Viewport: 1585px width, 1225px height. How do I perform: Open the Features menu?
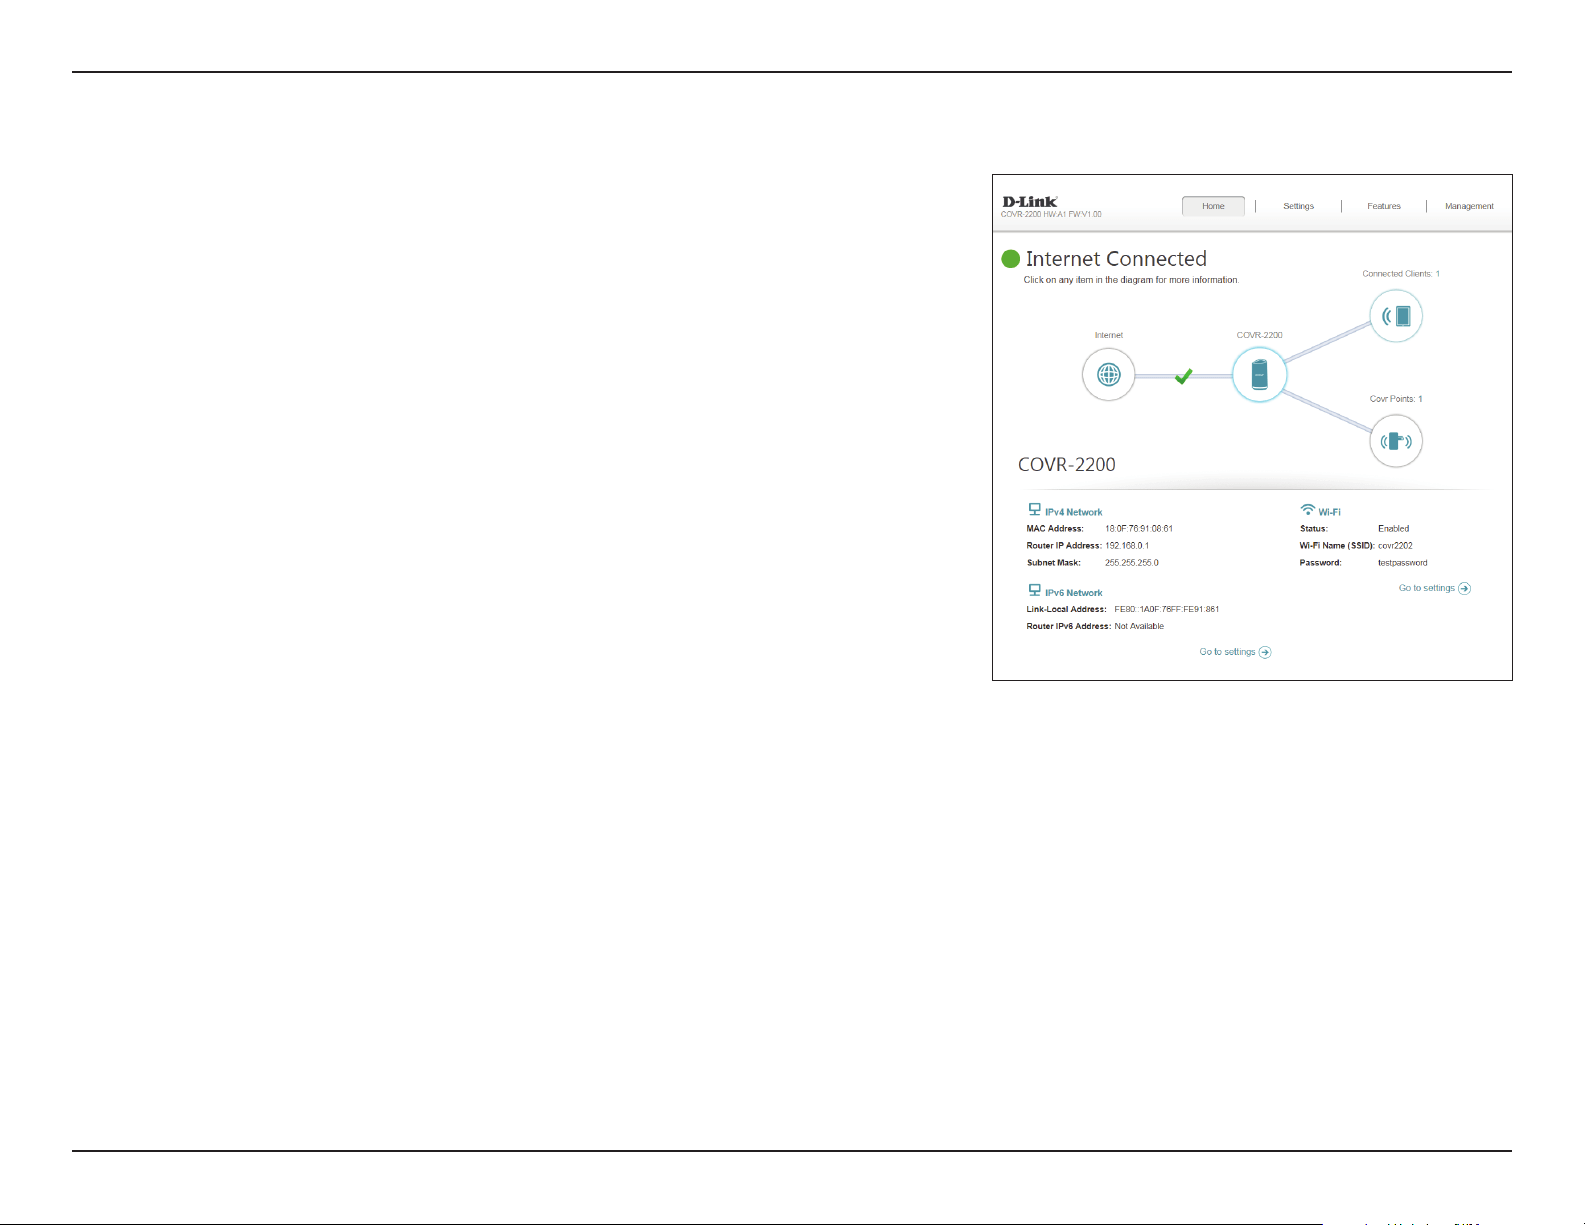click(x=1384, y=206)
